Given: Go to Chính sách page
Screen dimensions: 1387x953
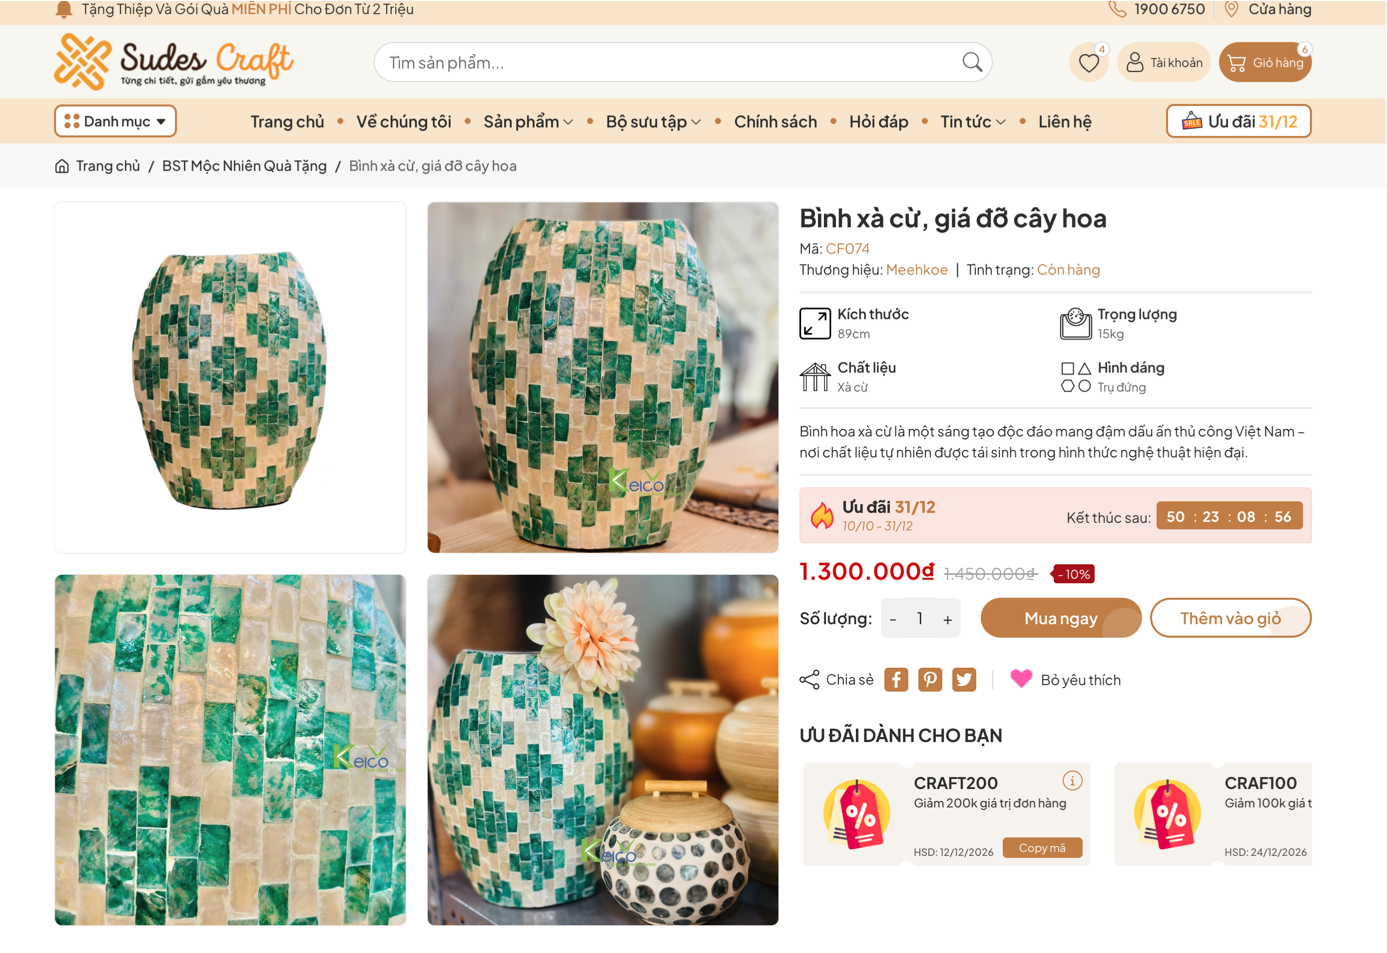Looking at the screenshot, I should pos(775,122).
